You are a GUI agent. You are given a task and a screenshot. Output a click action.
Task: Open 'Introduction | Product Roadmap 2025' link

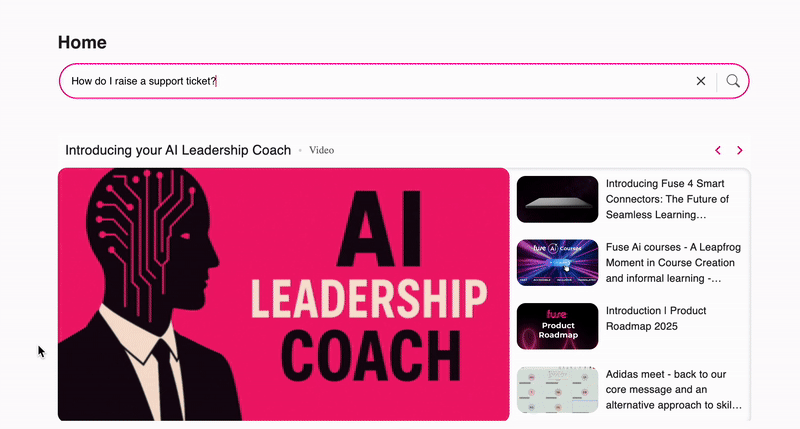click(x=656, y=318)
